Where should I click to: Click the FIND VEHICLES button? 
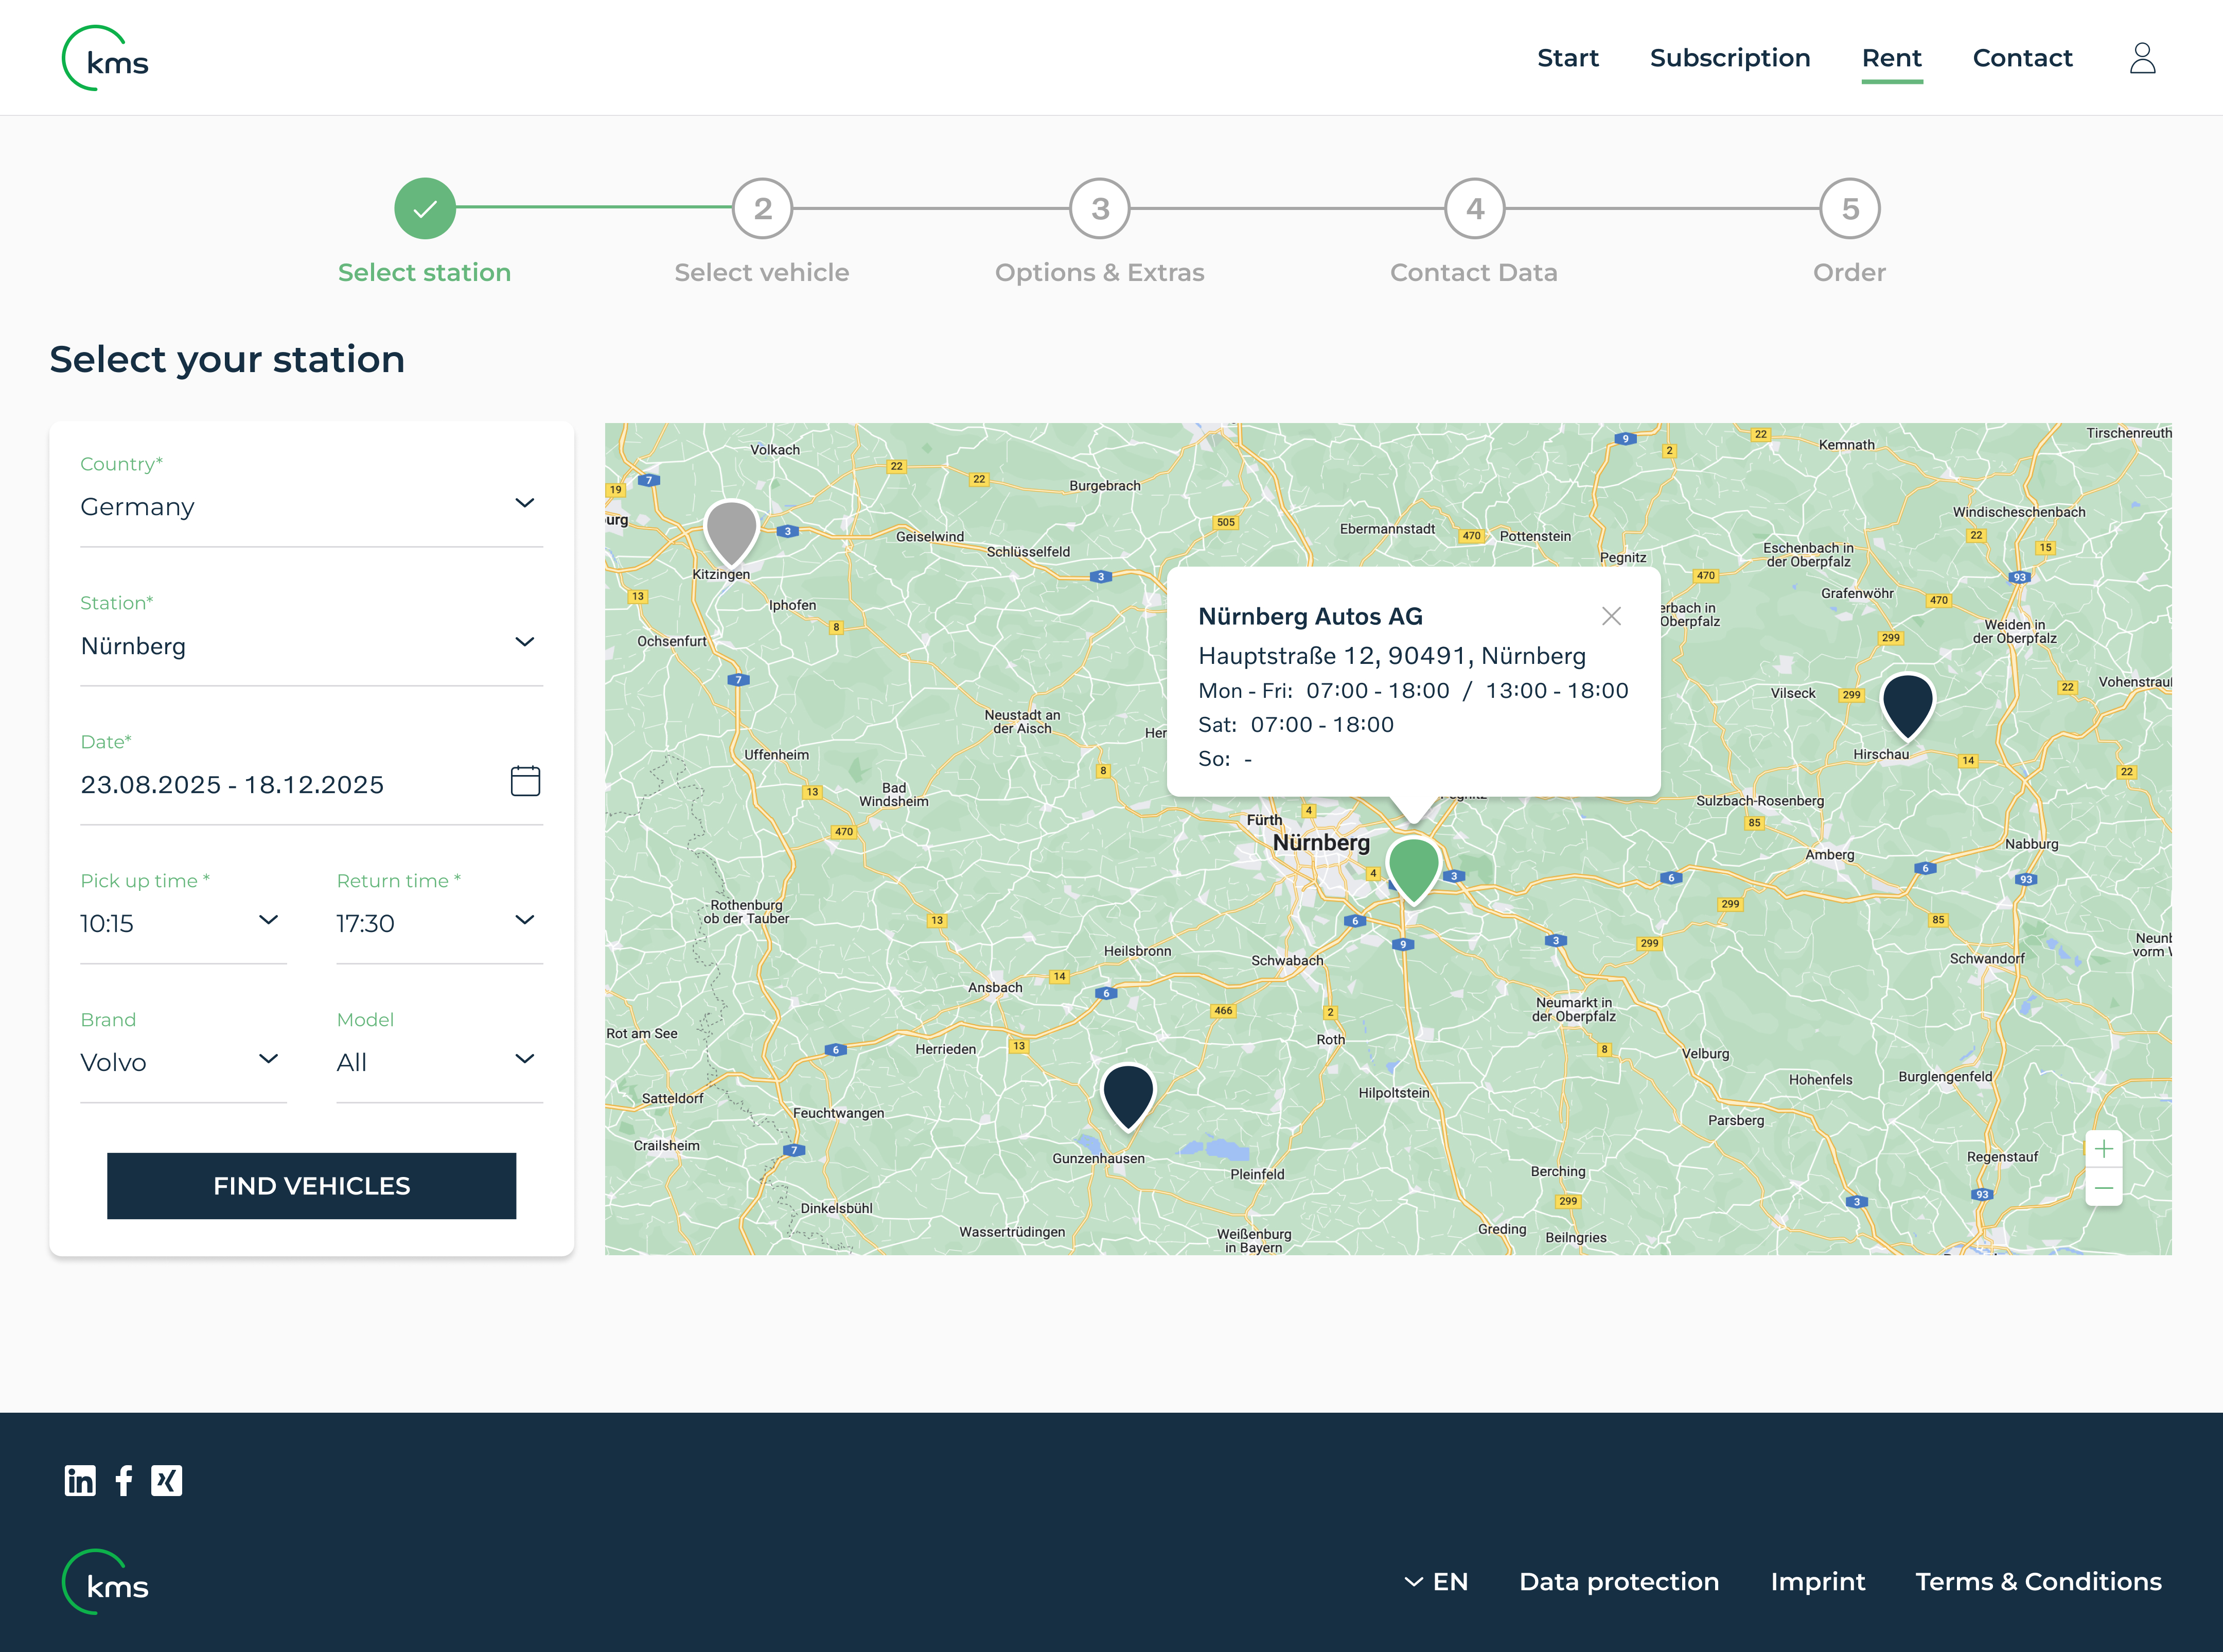coord(311,1186)
